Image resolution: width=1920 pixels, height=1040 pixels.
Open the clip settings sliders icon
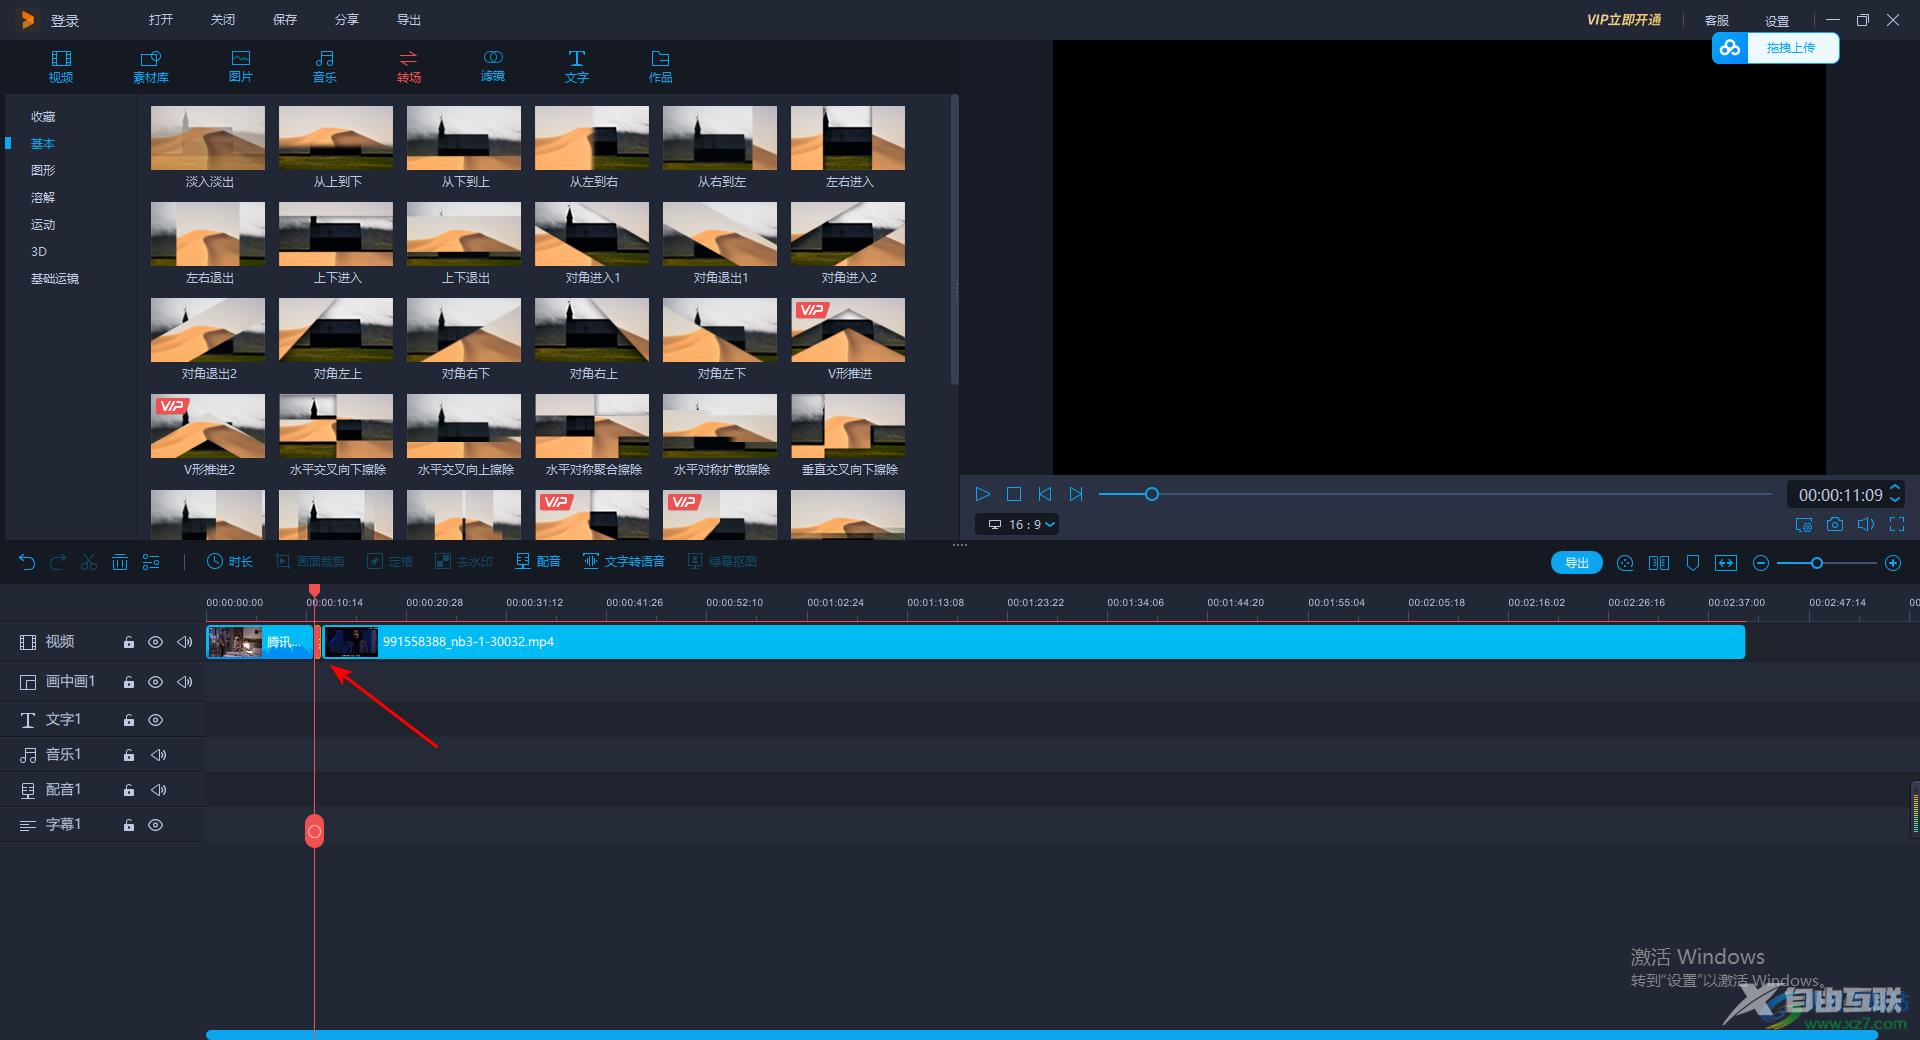click(151, 562)
